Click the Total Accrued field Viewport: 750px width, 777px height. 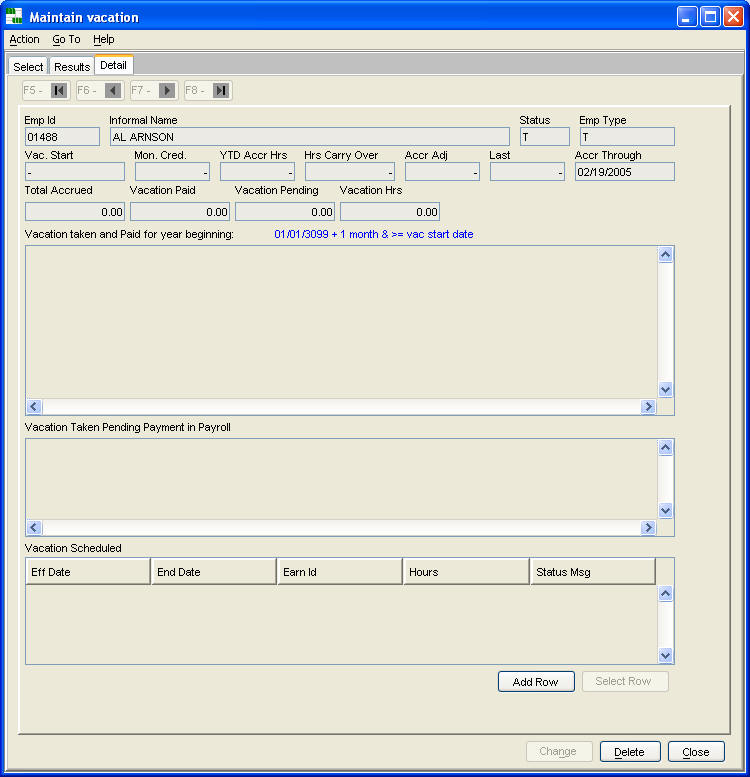pos(75,212)
